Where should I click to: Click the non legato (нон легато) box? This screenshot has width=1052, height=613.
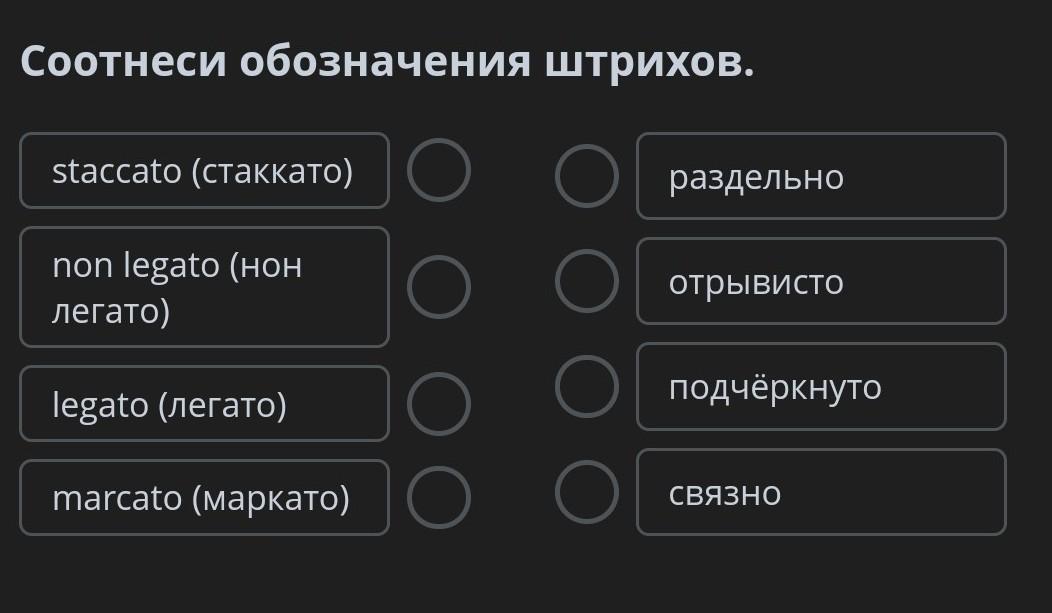[204, 287]
